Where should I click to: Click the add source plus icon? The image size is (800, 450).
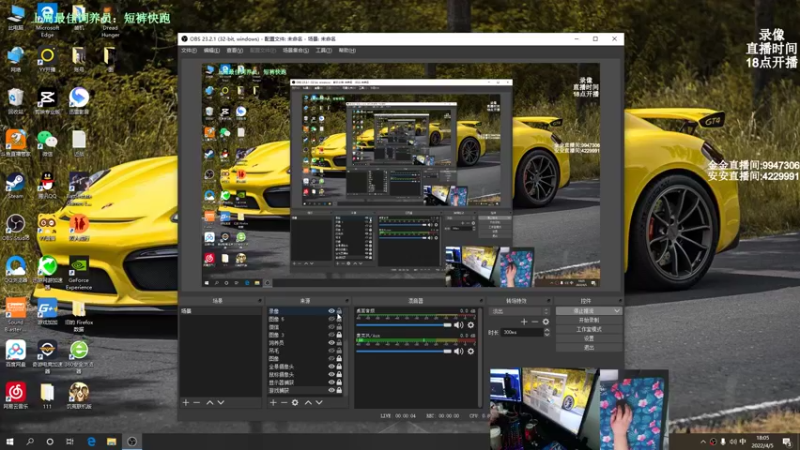[x=271, y=402]
